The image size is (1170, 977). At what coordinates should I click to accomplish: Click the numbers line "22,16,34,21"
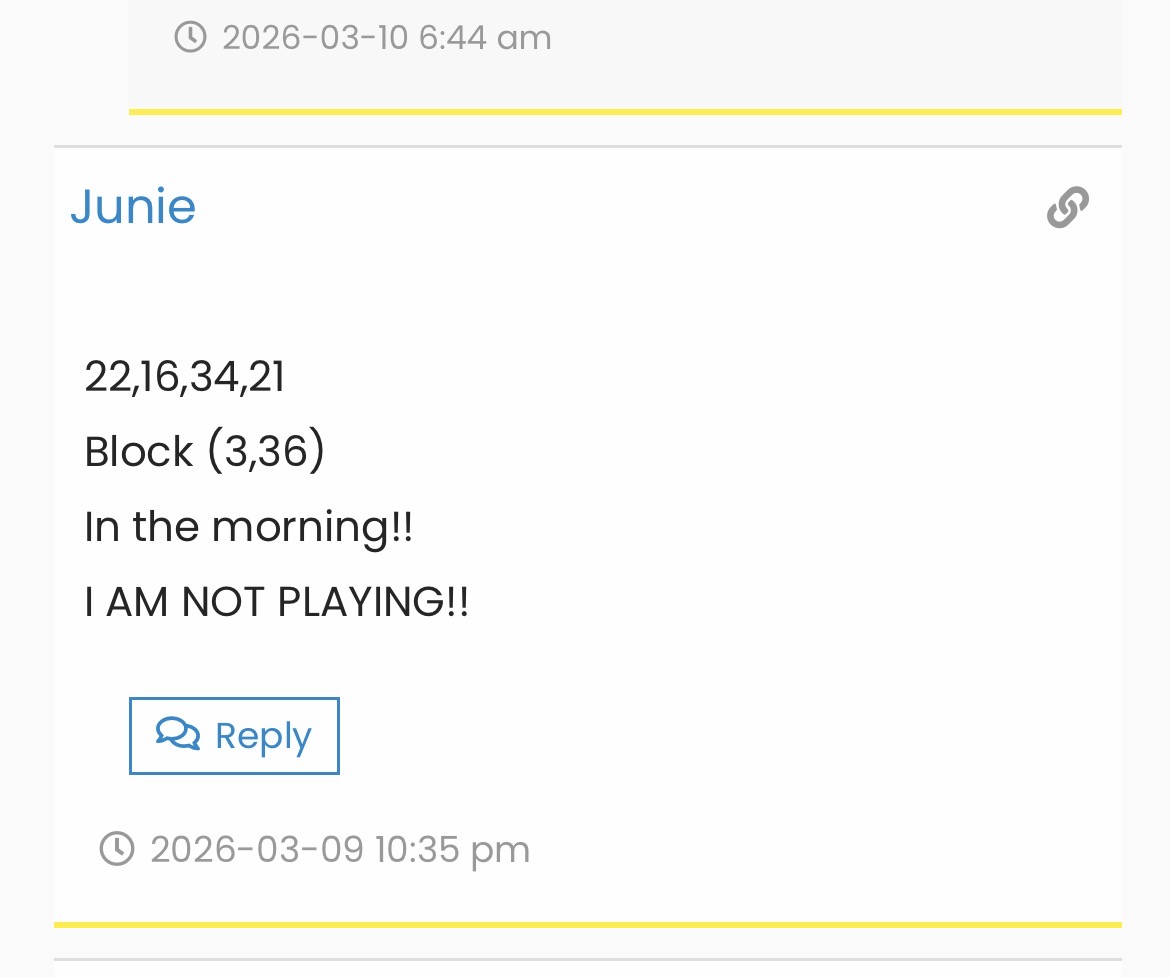point(184,377)
